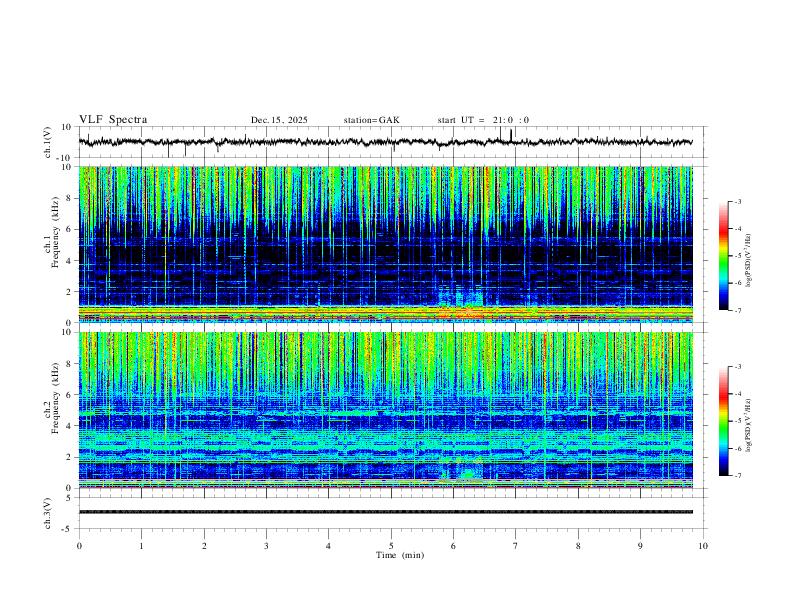This screenshot has height=612, width=792.
Task: Select the "Dec. 15, 2025" date label
Action: pyautogui.click(x=279, y=120)
